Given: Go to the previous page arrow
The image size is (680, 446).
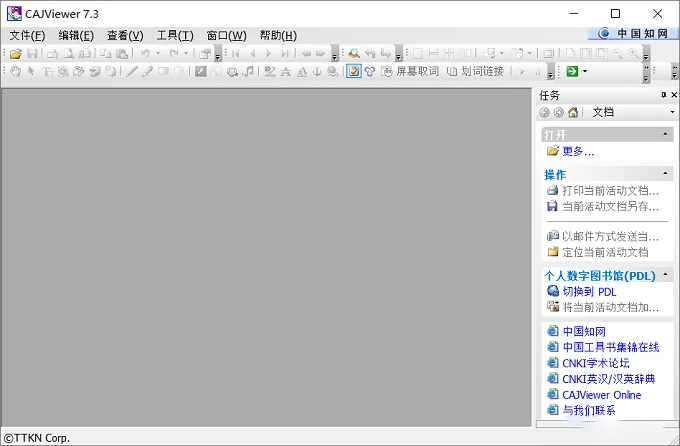Looking at the screenshot, I should pos(252,54).
